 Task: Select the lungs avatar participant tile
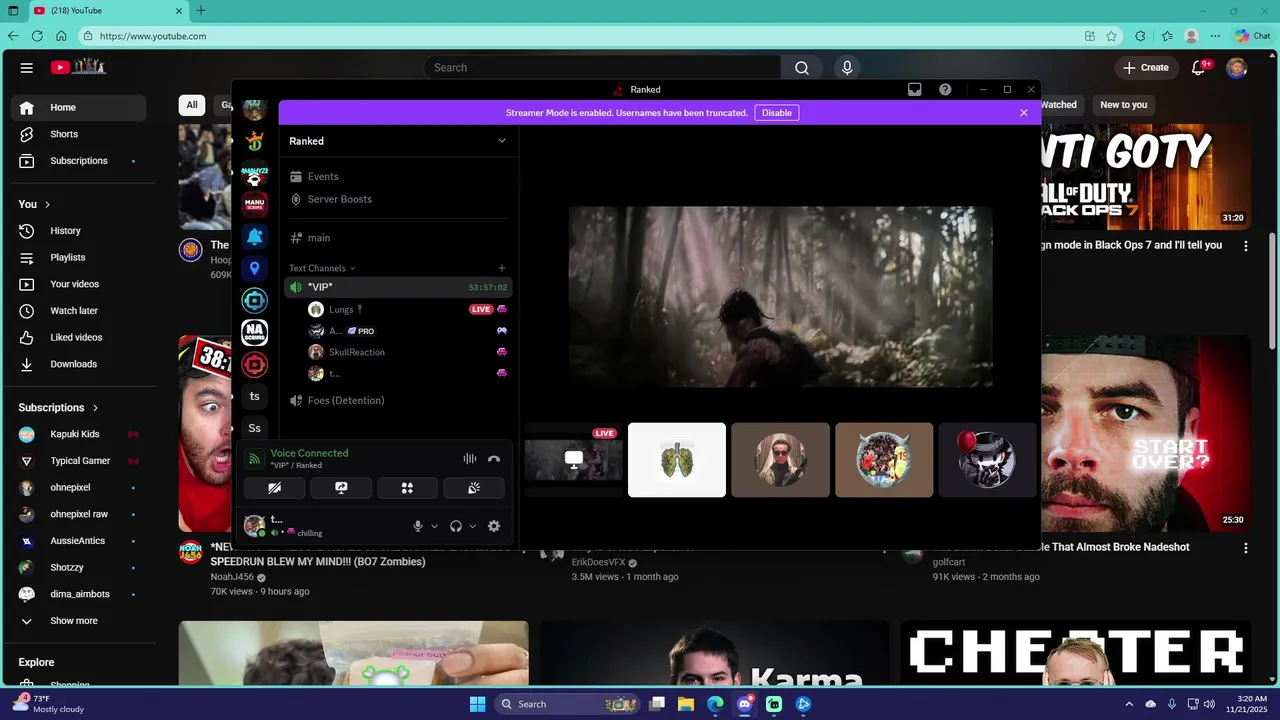point(677,460)
